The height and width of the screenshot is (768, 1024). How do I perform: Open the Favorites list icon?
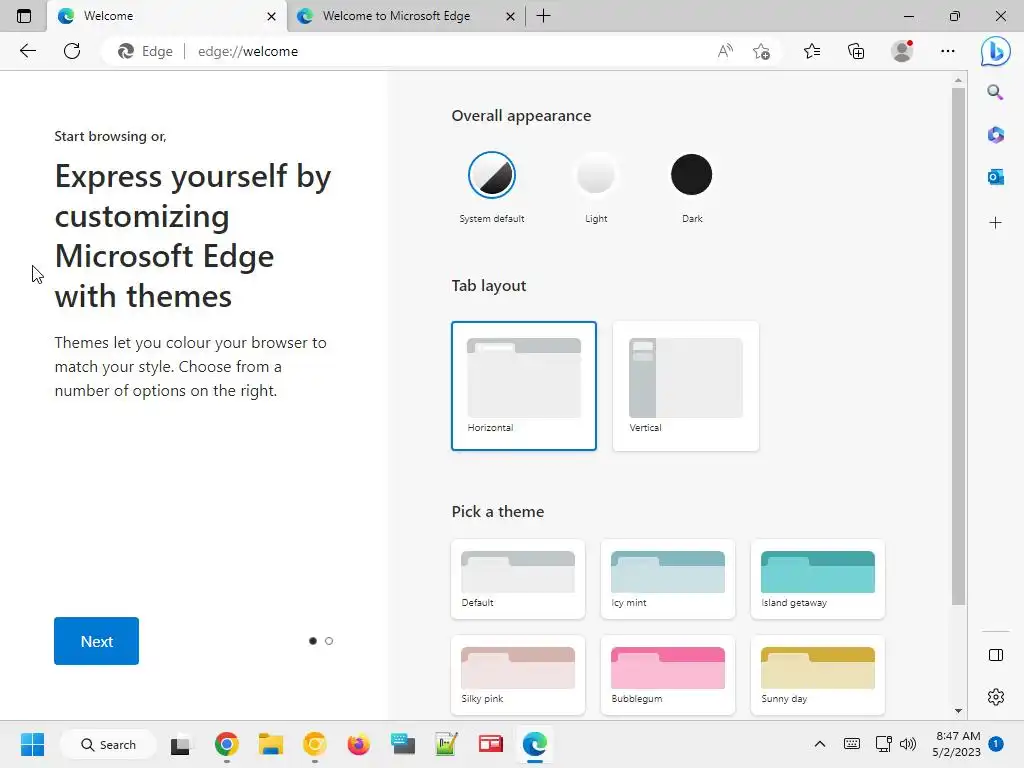pos(812,51)
